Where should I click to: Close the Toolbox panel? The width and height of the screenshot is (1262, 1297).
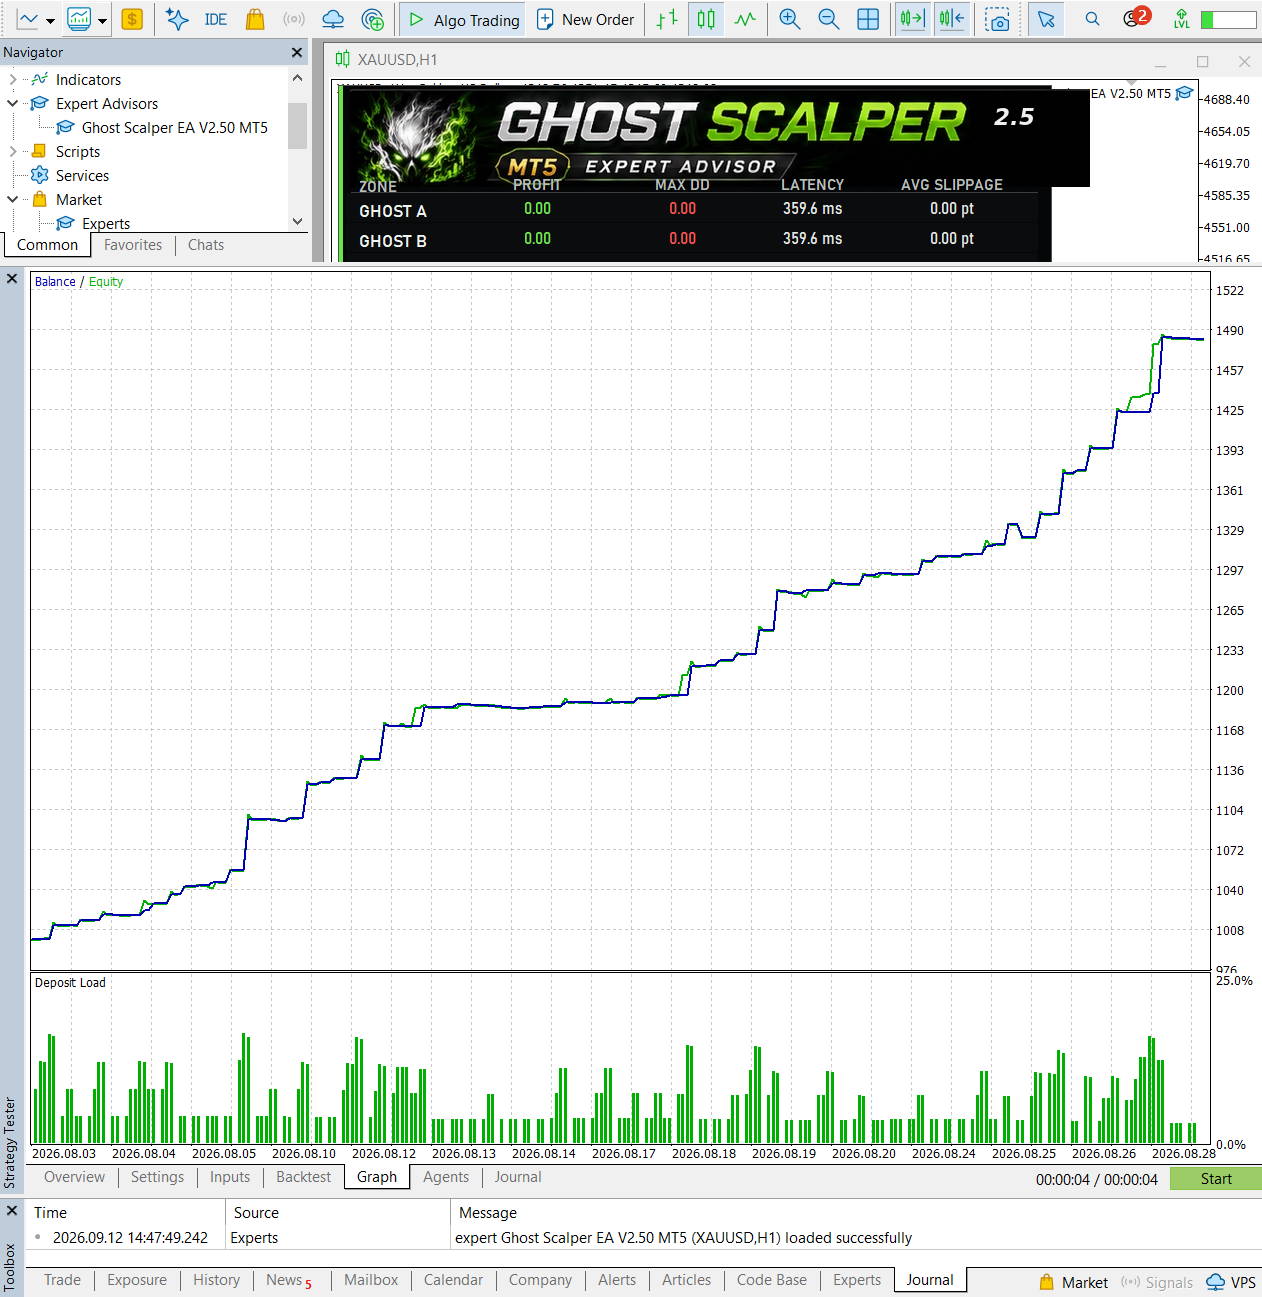(x=12, y=1211)
